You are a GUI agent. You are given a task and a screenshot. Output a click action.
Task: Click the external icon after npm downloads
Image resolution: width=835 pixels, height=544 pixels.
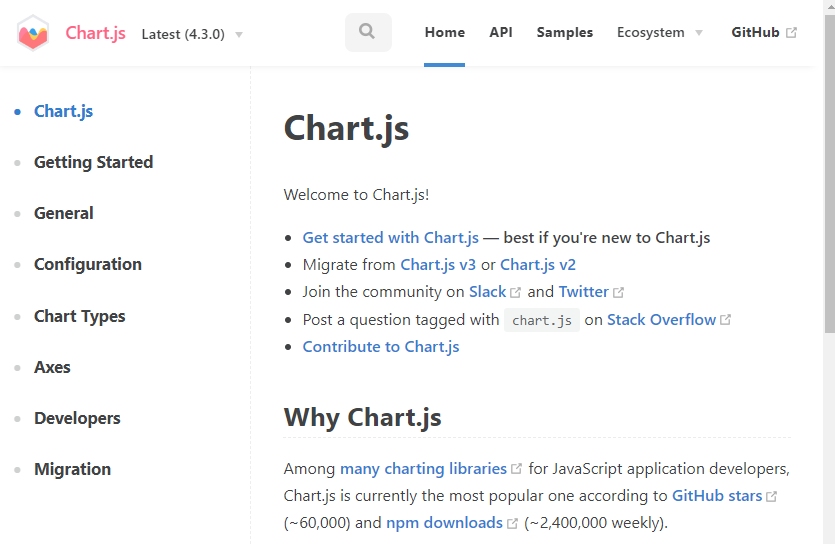pyautogui.click(x=512, y=524)
